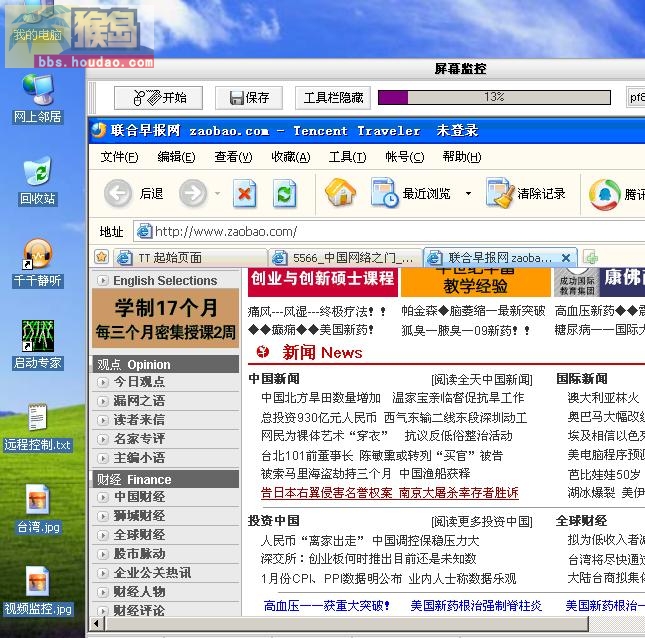The width and height of the screenshot is (645, 638).
Task: Click the red 新闻 News section icon
Action: (x=263, y=352)
